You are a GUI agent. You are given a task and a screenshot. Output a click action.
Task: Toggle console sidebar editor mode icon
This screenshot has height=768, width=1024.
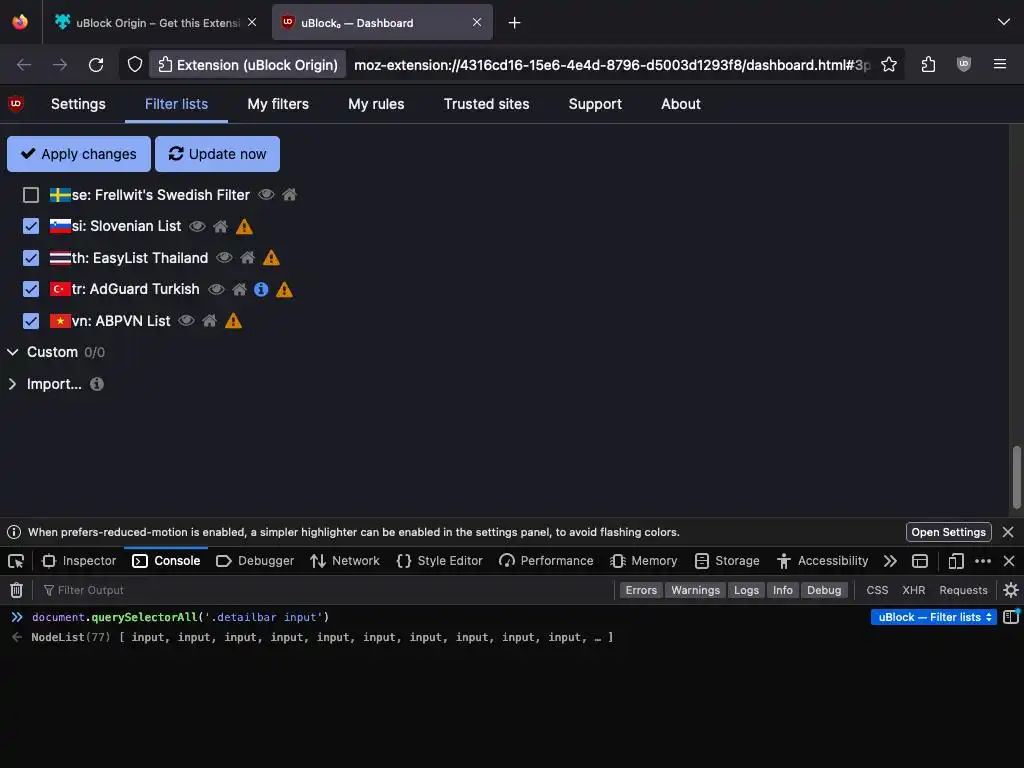click(x=1011, y=616)
